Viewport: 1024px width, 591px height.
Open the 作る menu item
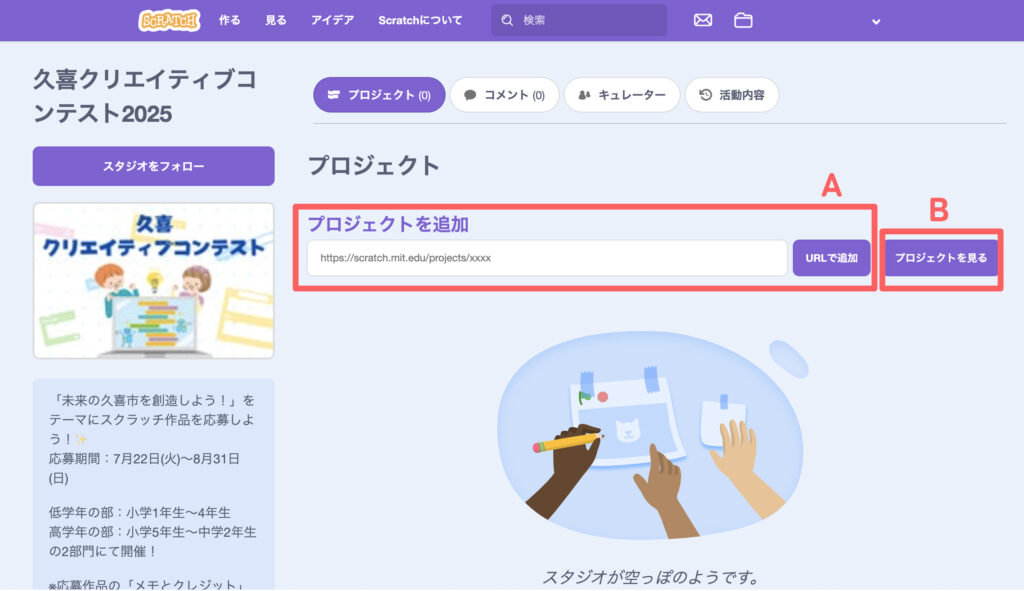click(x=229, y=20)
